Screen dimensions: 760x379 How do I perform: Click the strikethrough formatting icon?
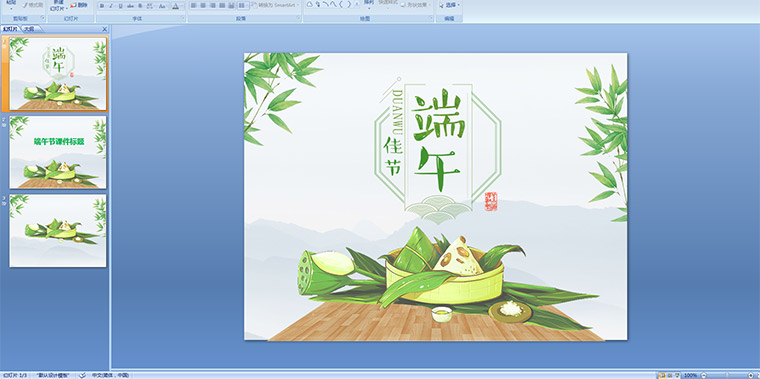pos(130,6)
